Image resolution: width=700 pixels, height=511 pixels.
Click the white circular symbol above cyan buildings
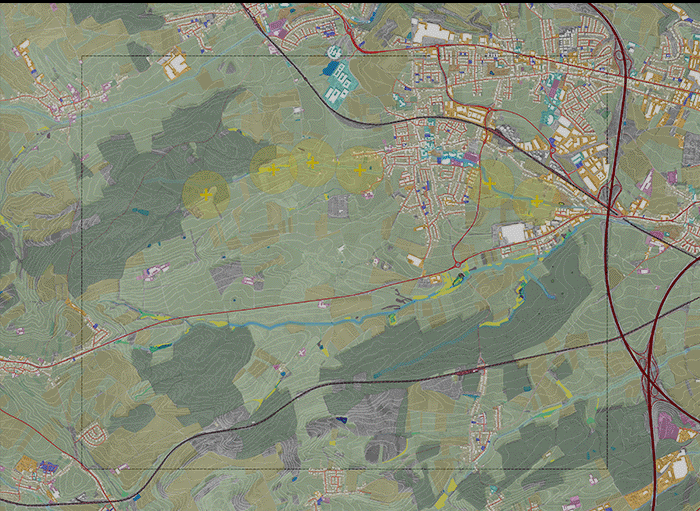pos(334,51)
